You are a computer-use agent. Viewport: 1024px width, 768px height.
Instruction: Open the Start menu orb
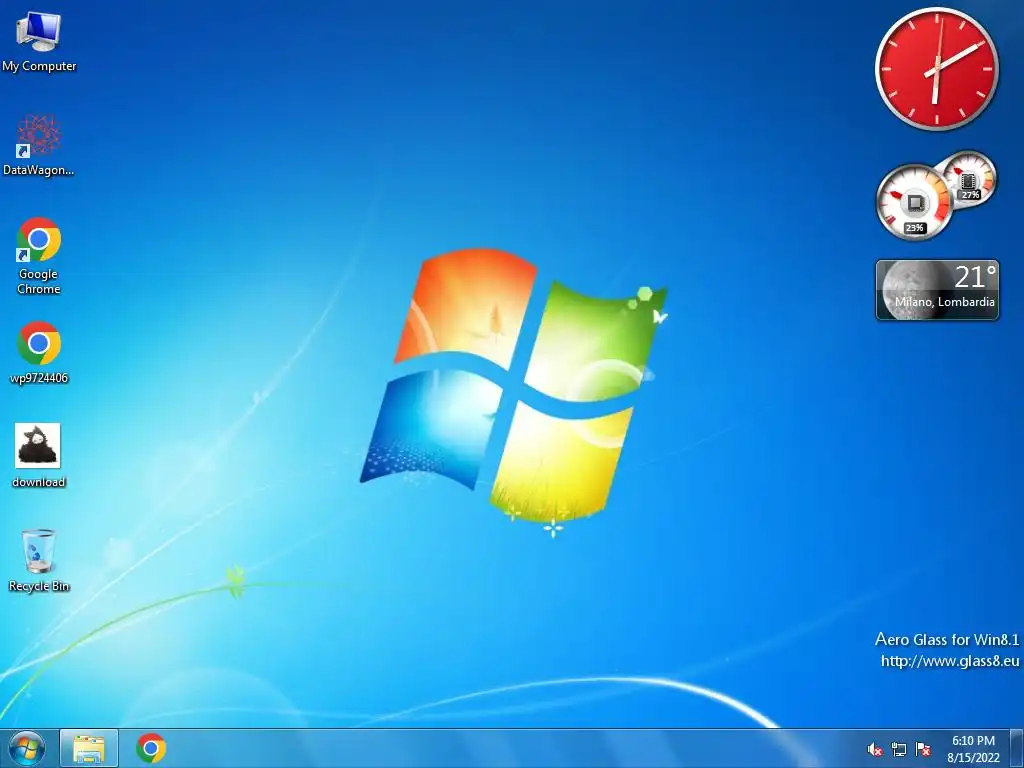[27, 748]
